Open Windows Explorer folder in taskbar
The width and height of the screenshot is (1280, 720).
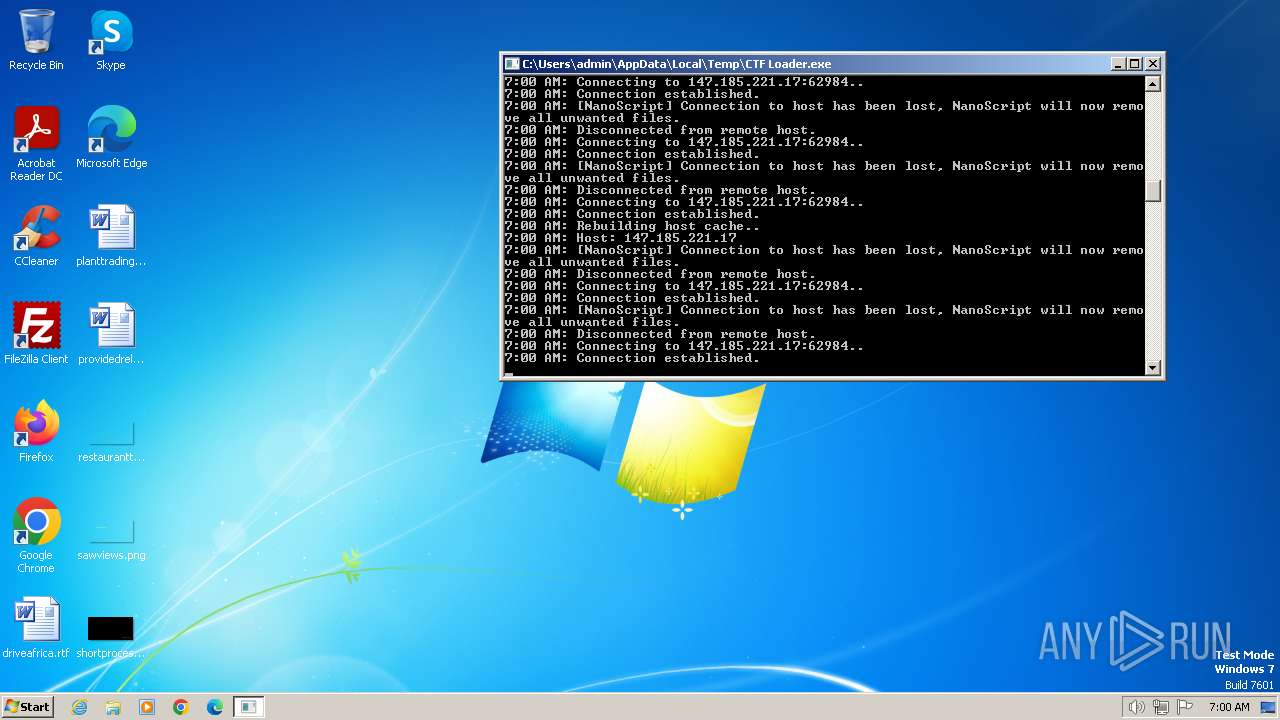tap(113, 707)
